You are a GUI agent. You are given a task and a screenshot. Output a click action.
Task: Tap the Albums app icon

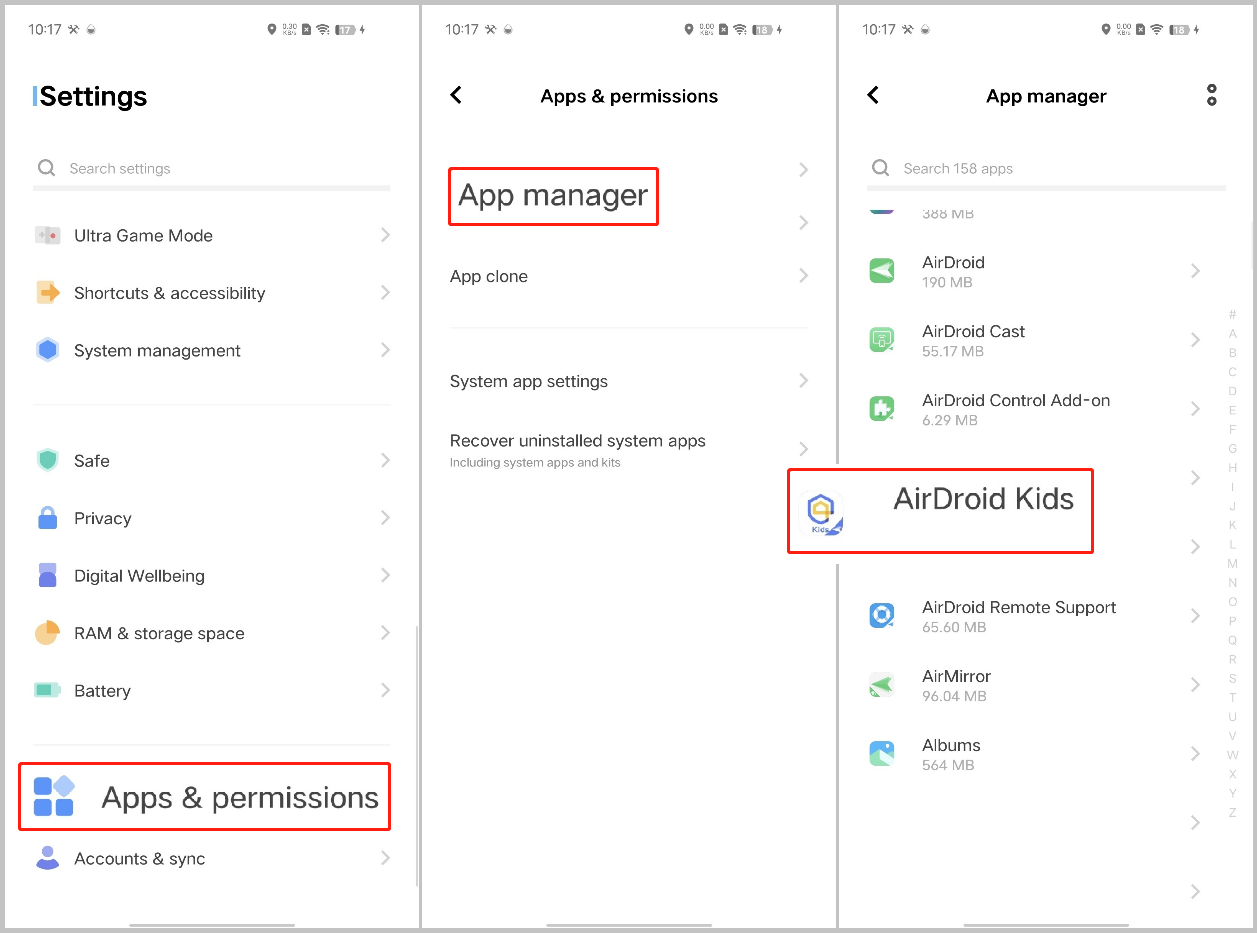coord(882,753)
